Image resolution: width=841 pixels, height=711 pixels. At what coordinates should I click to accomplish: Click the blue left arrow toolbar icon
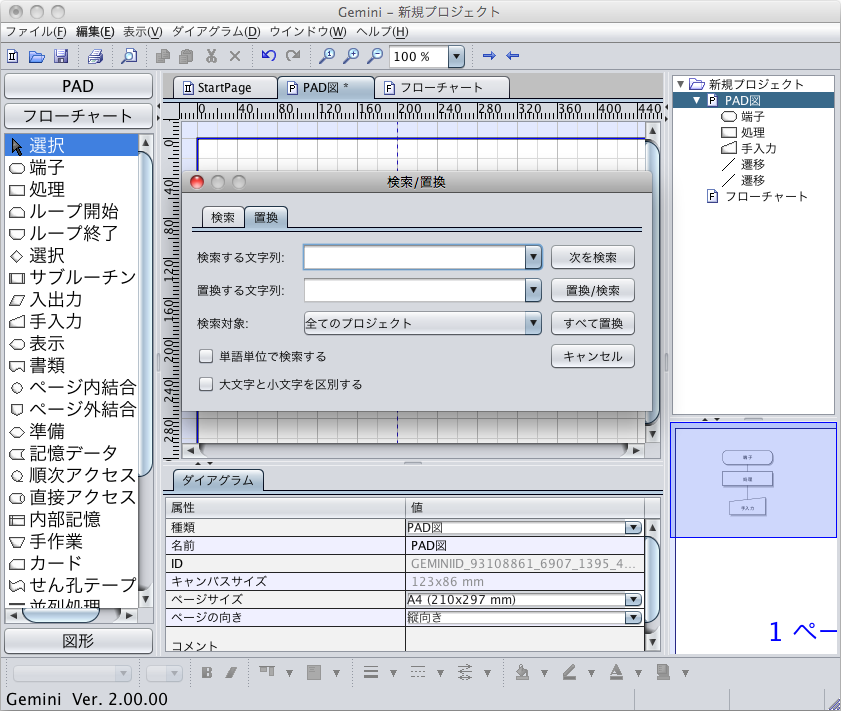tap(513, 55)
